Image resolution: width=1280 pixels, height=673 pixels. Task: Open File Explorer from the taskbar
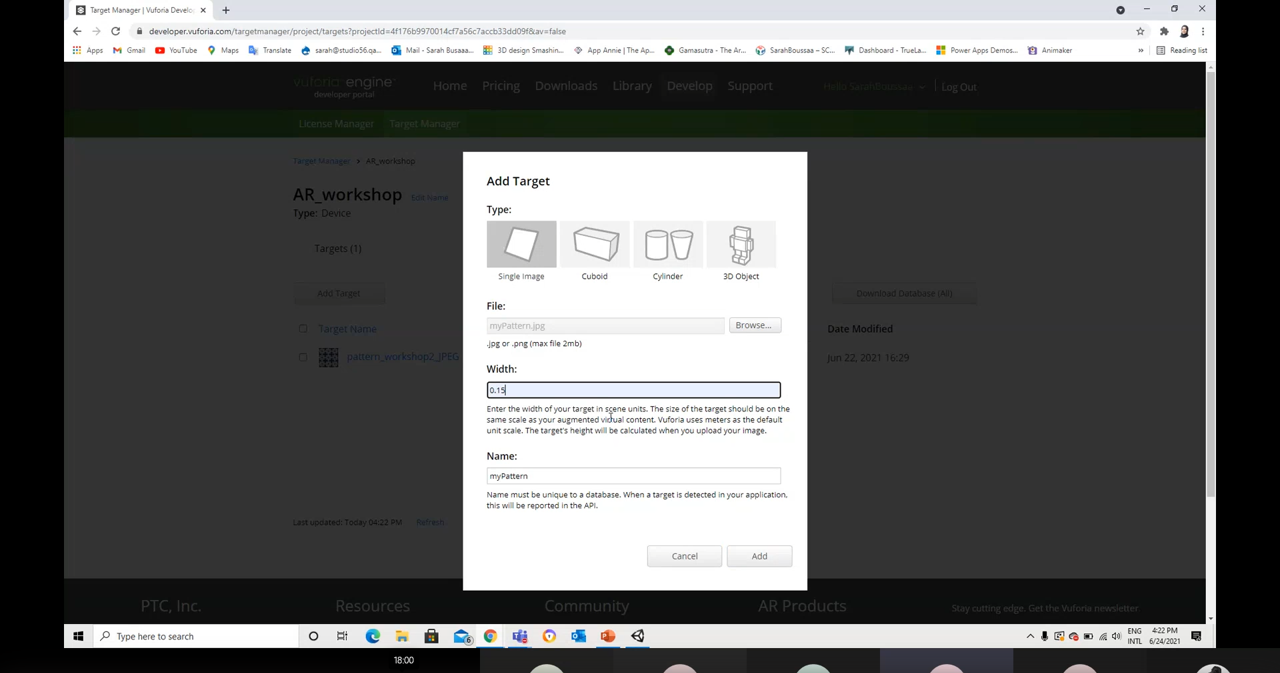(x=402, y=636)
